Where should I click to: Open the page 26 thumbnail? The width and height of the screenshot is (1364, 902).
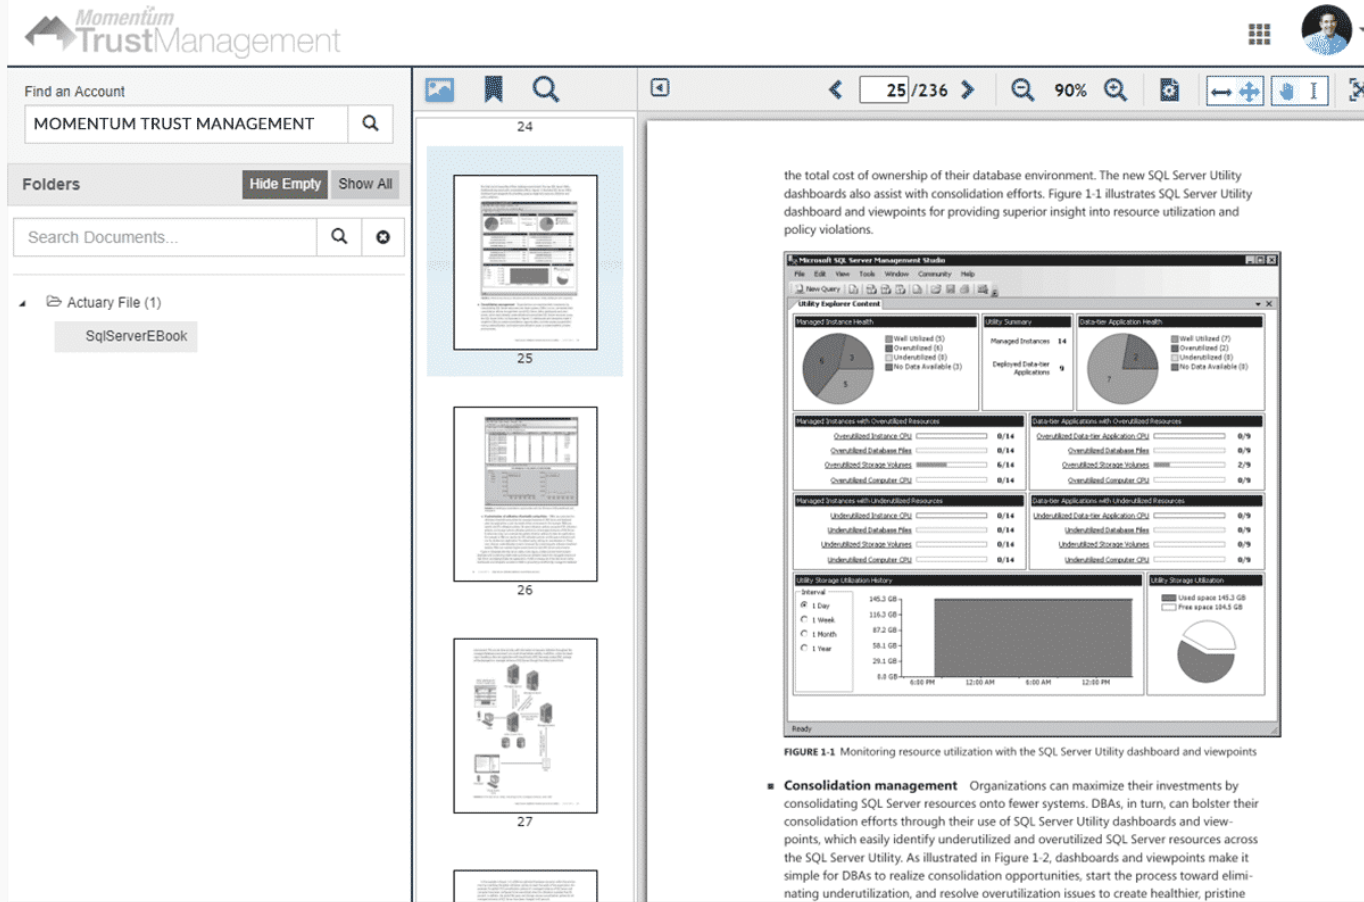[525, 494]
